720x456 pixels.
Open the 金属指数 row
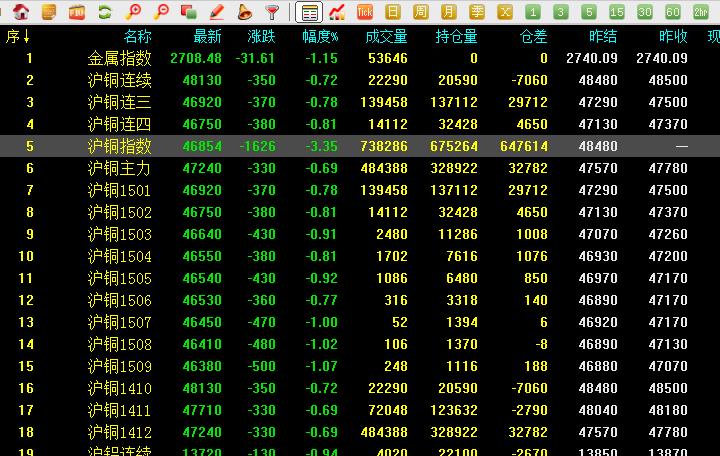(x=119, y=58)
